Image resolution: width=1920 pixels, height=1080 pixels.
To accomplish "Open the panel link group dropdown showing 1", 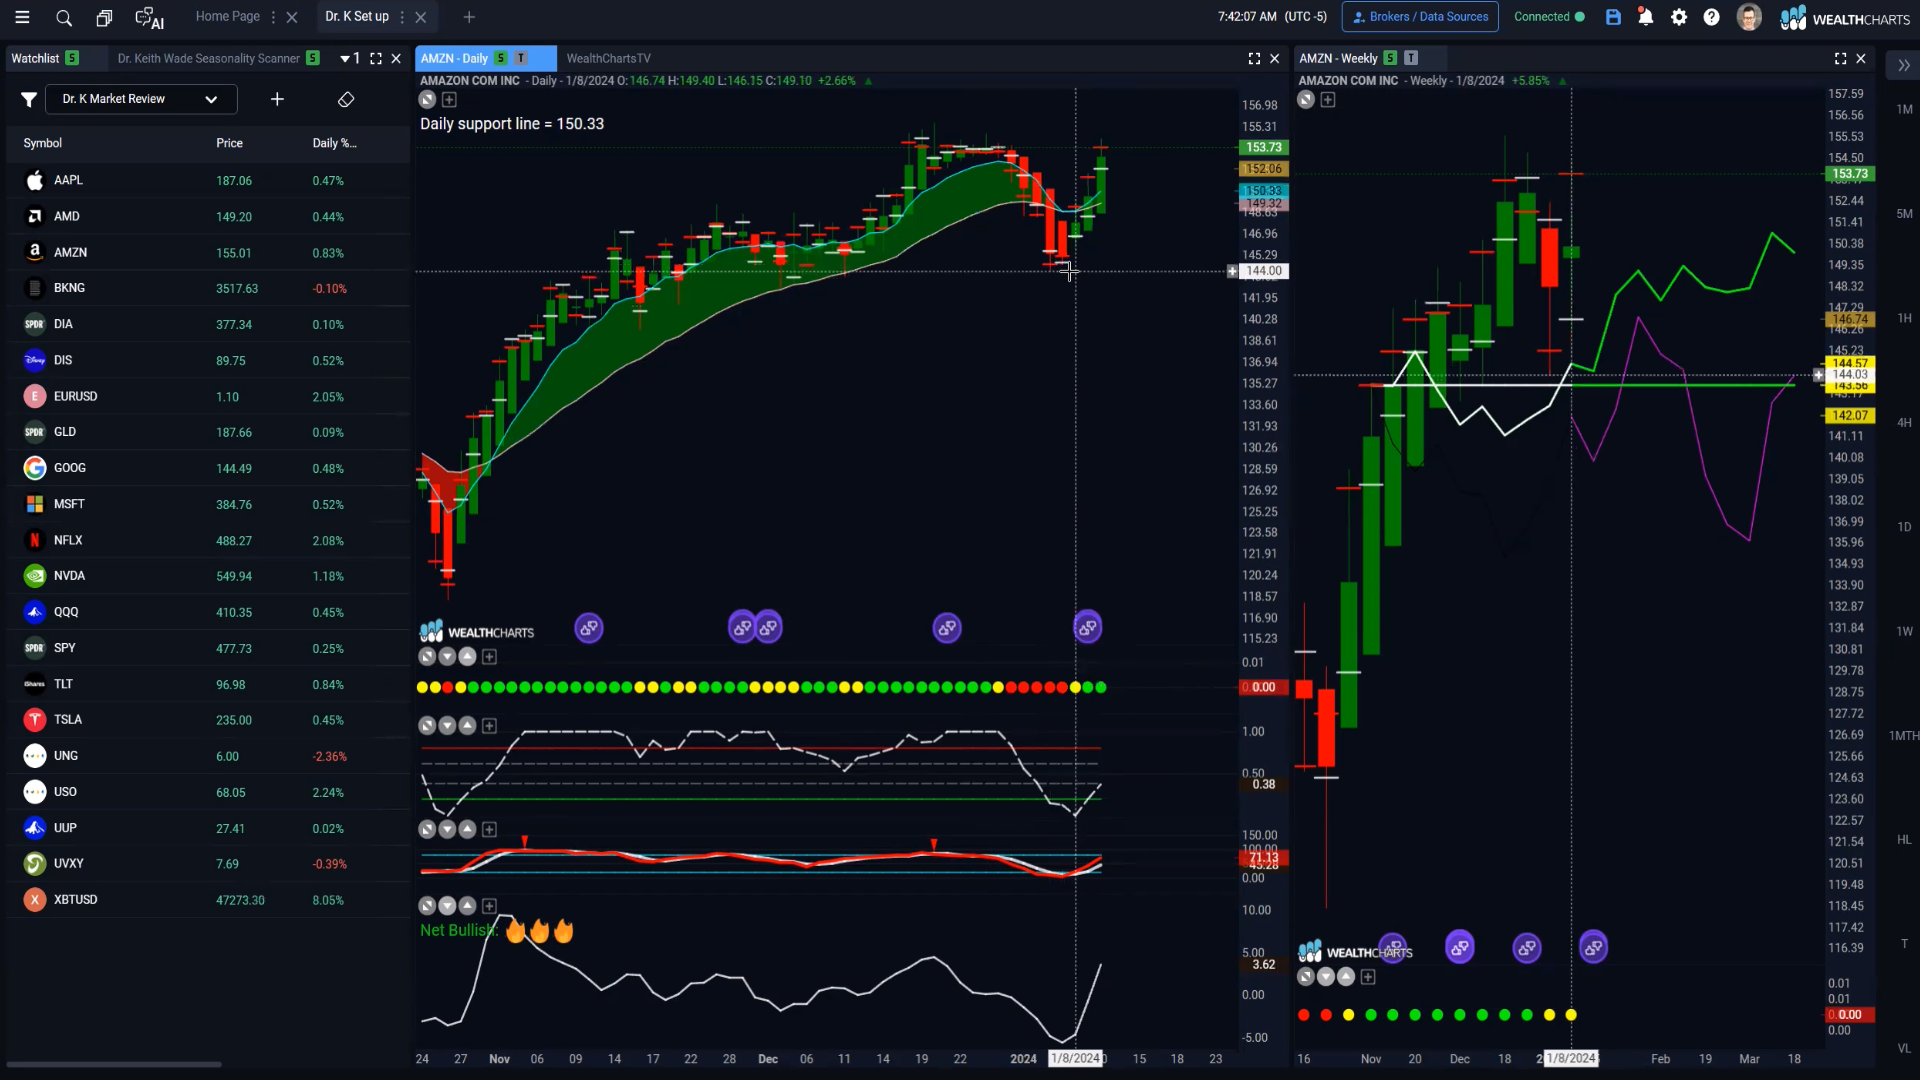I will (x=350, y=58).
